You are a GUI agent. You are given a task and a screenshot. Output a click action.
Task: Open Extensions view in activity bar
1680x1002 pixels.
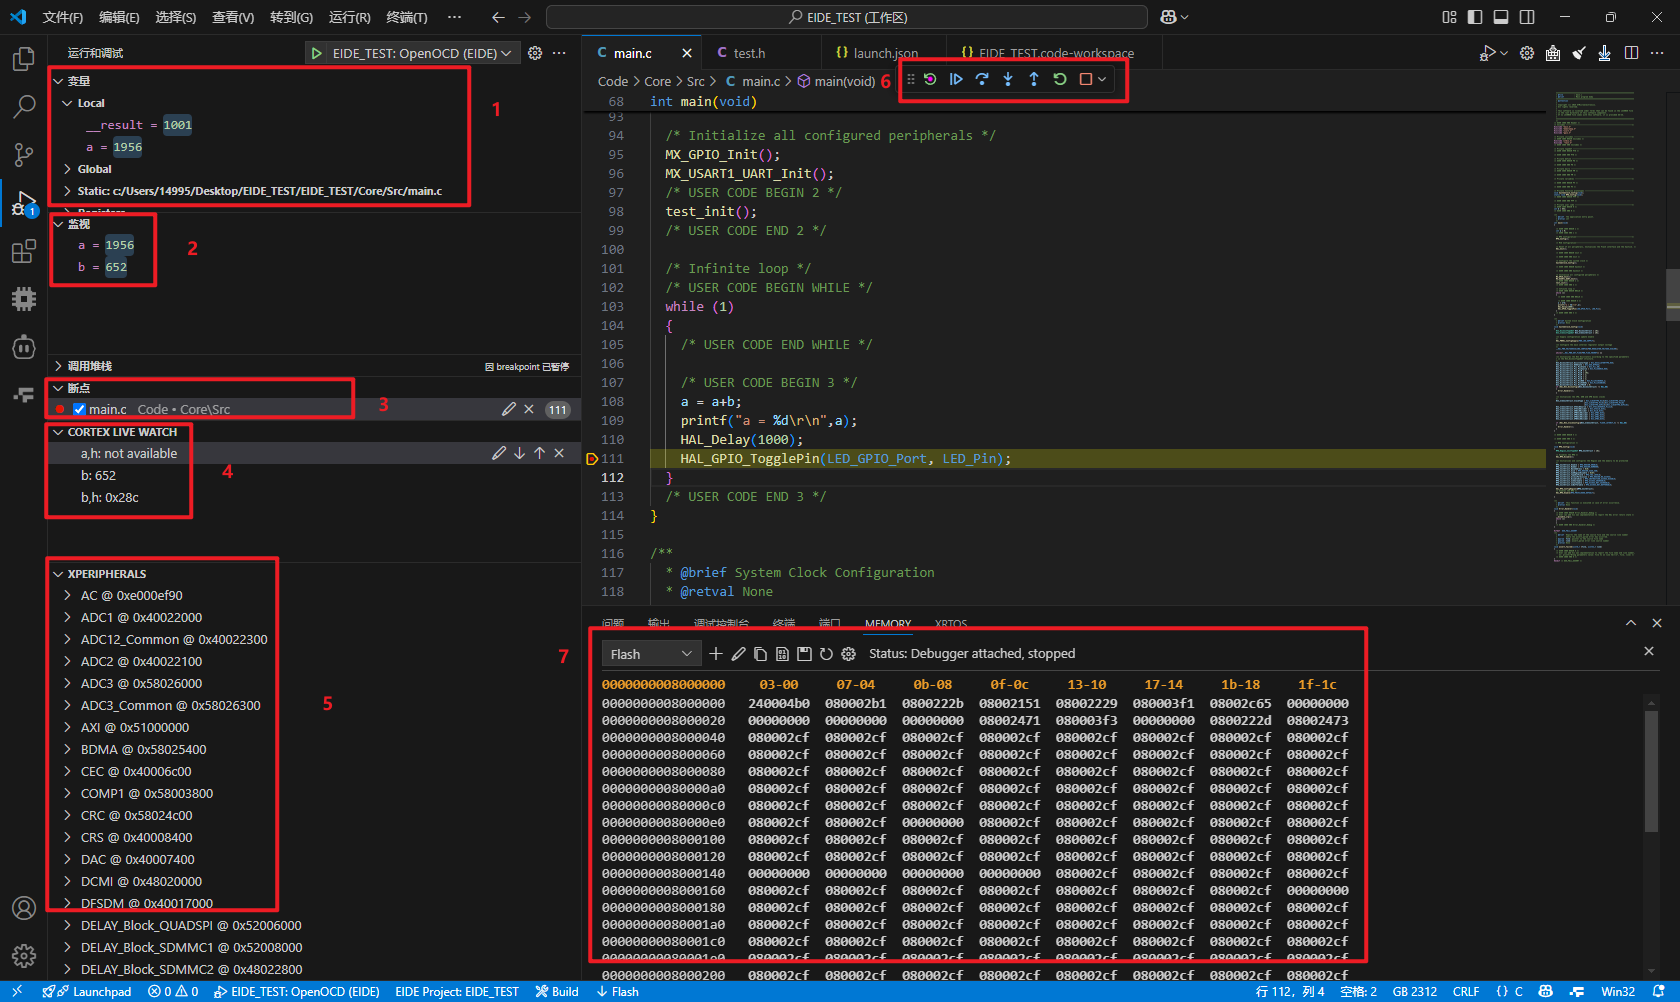click(24, 251)
